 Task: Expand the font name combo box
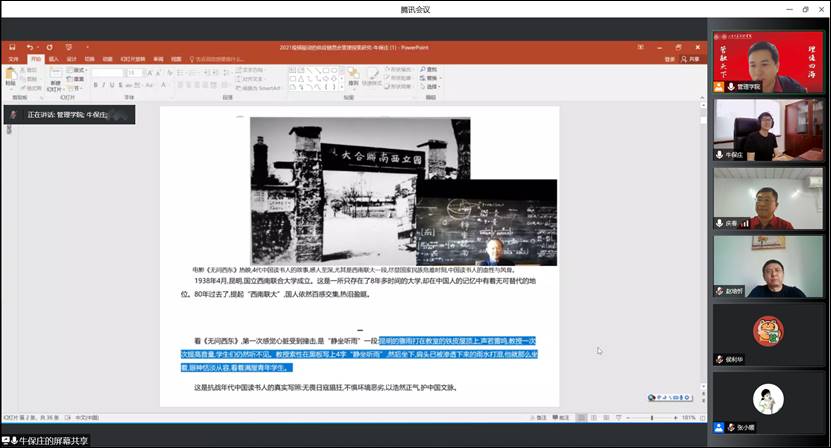[108, 73]
